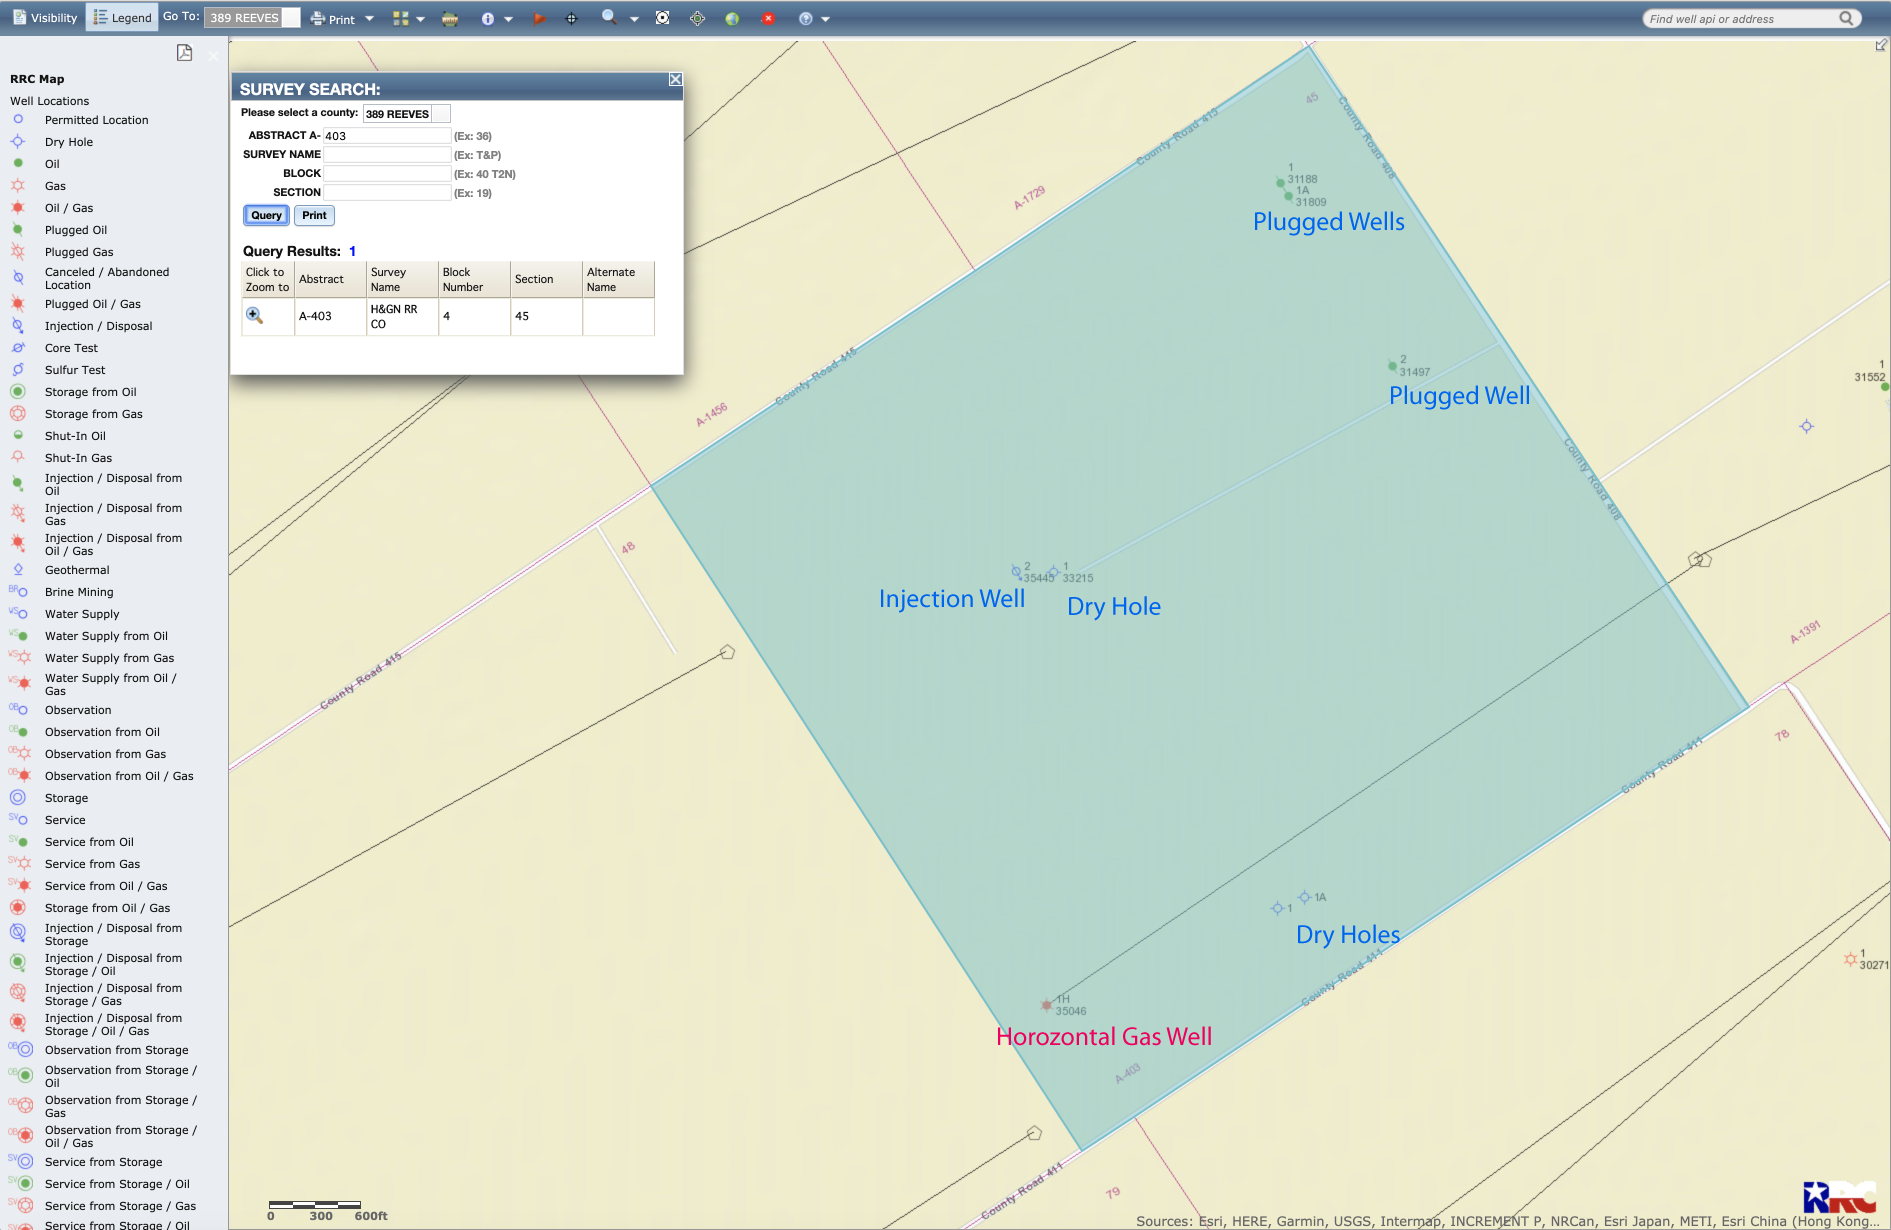Clear map graphics with red X icon

click(x=768, y=19)
